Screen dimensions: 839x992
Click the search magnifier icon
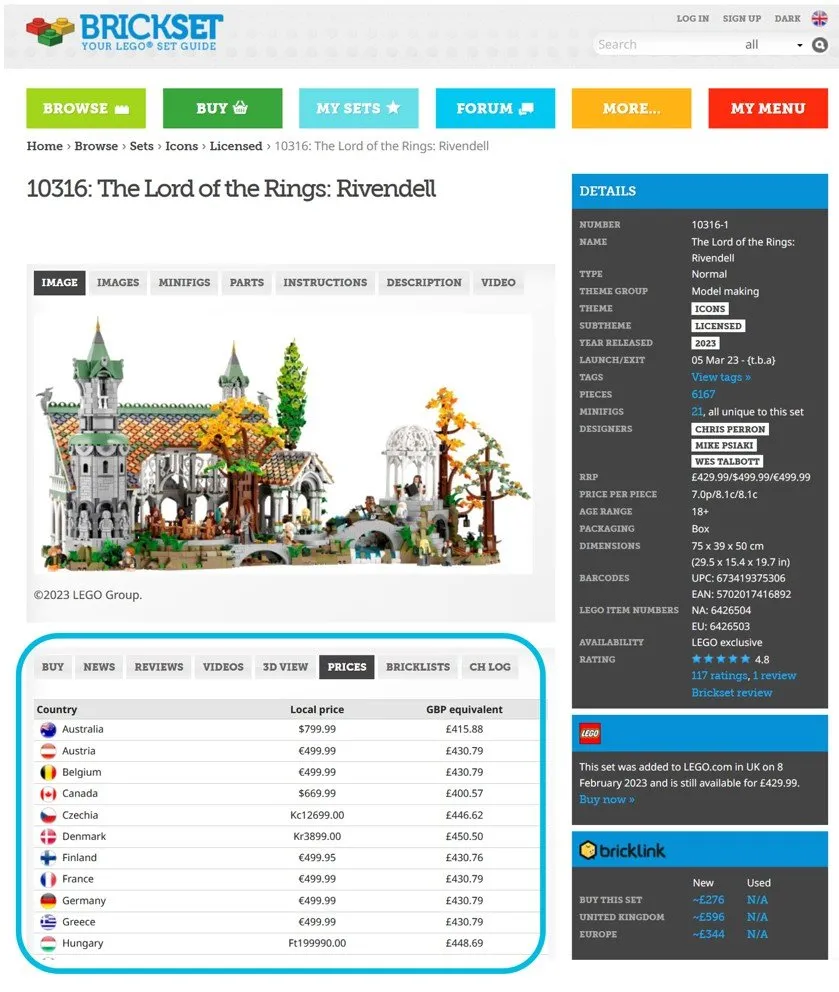pyautogui.click(x=819, y=45)
